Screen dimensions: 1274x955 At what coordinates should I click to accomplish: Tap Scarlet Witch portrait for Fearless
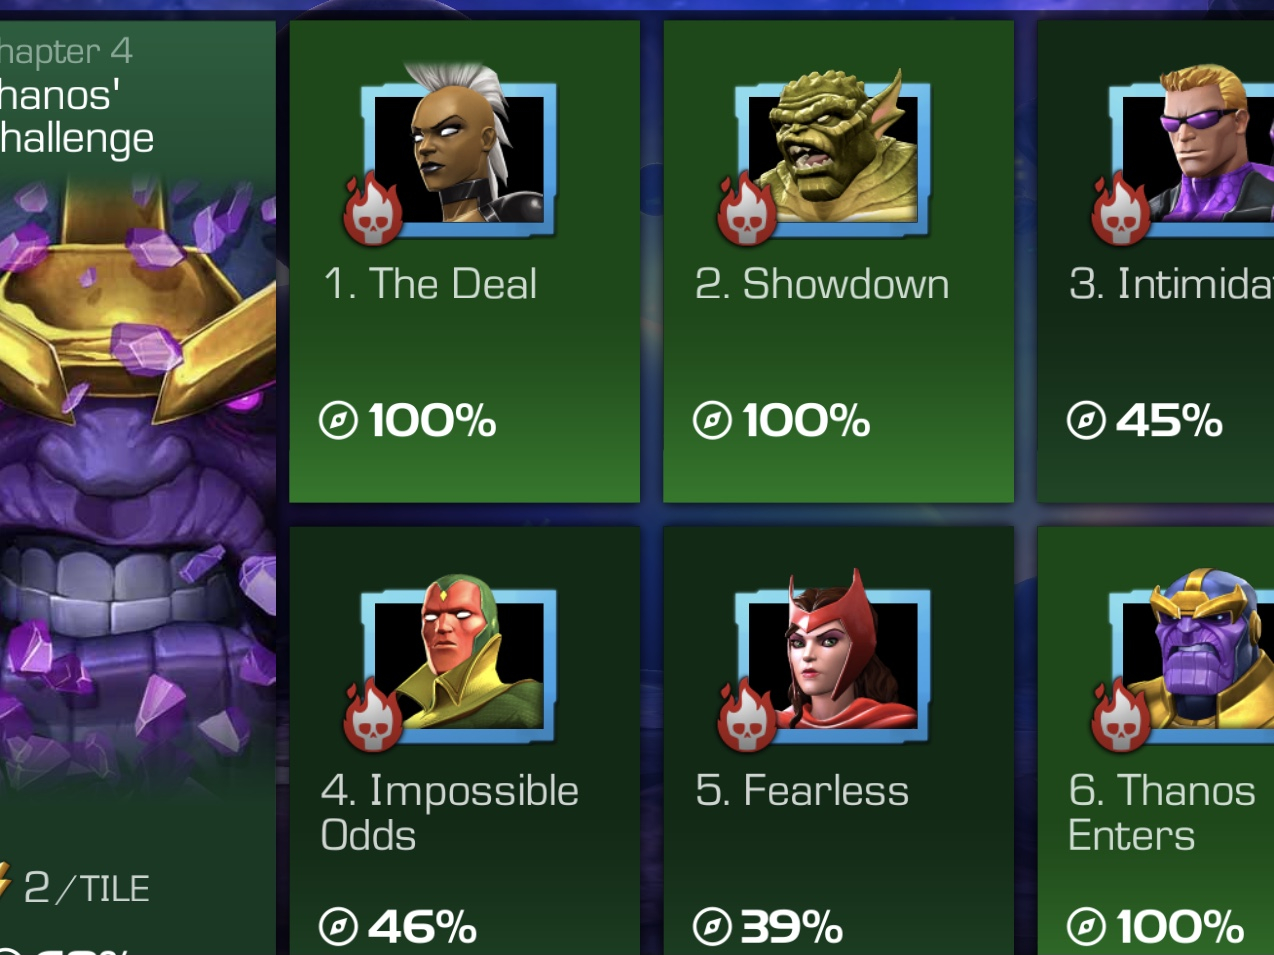click(832, 656)
